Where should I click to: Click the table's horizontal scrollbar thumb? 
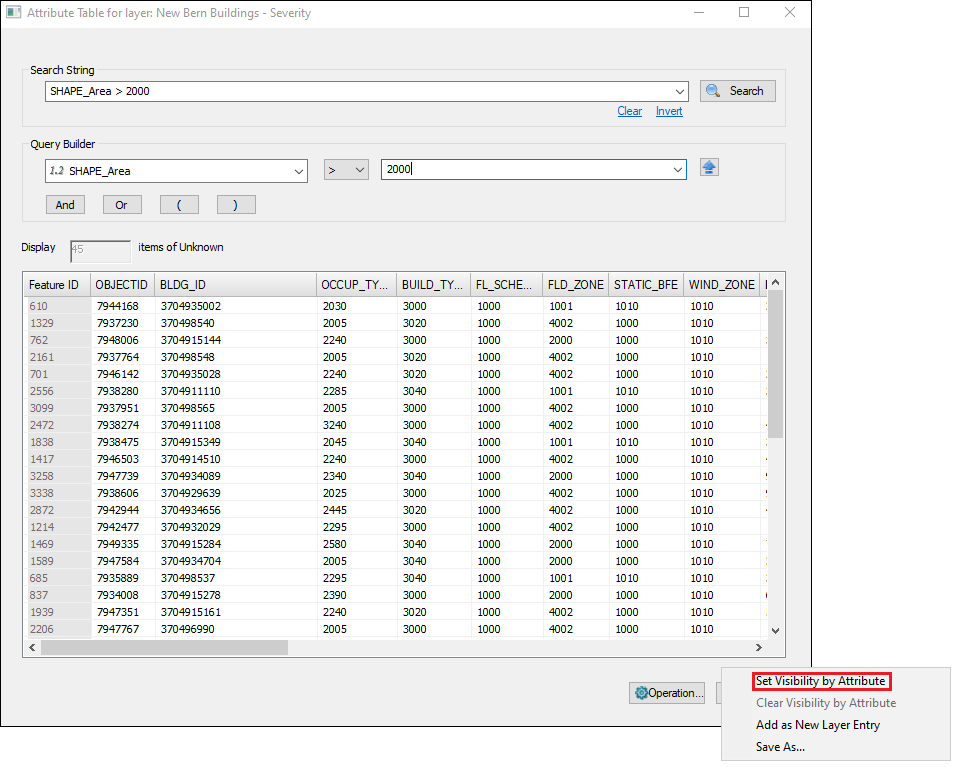[164, 647]
